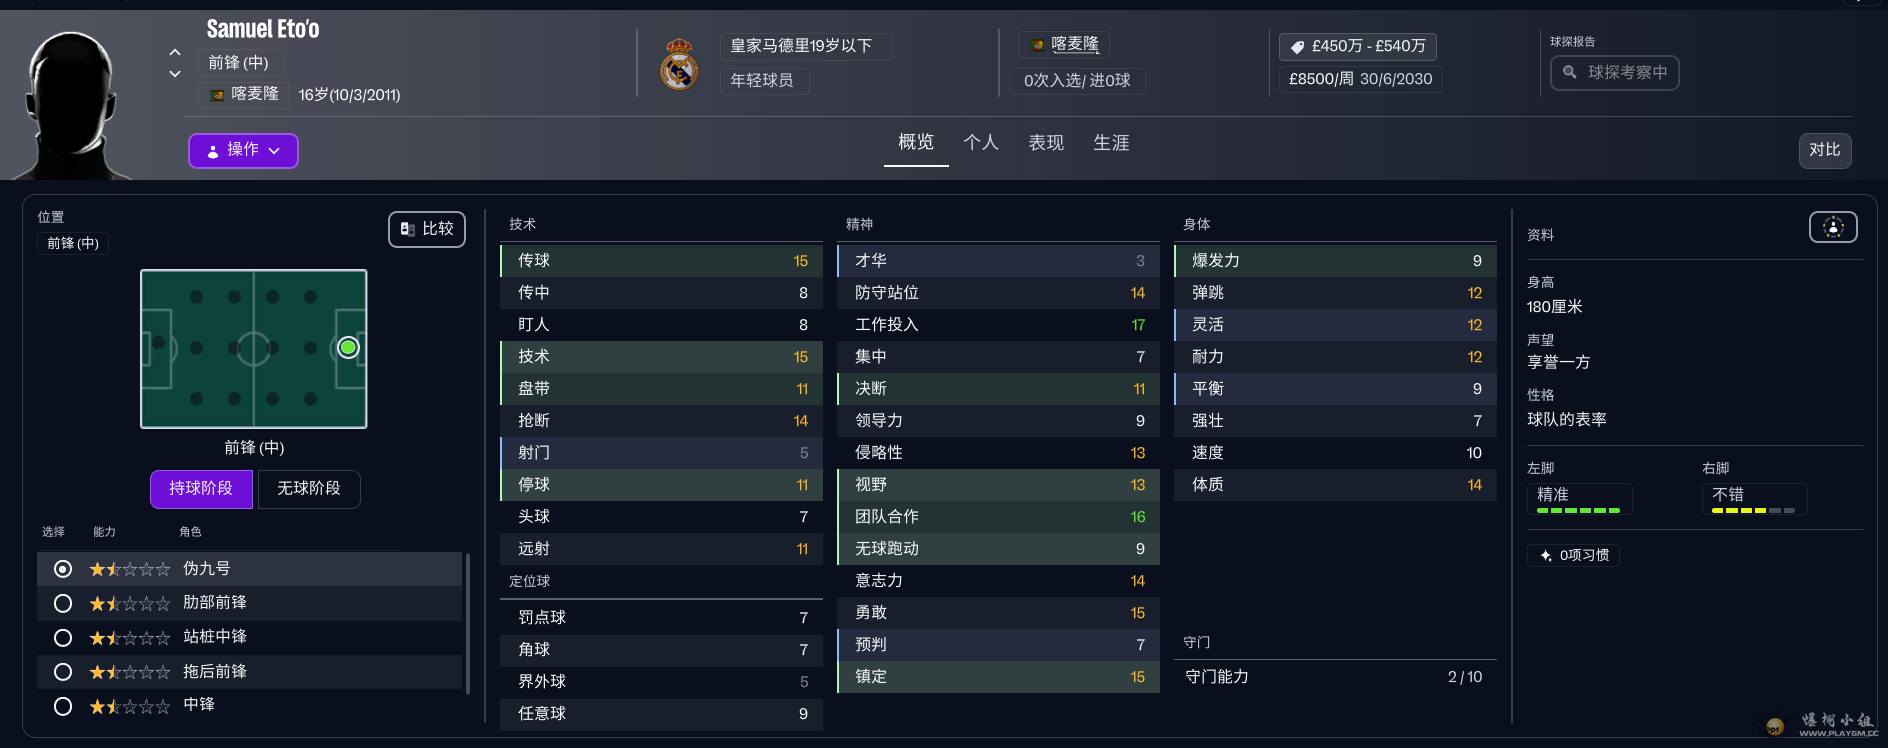
Task: Switch to 无球阶段 phase button
Action: pyautogui.click(x=309, y=489)
